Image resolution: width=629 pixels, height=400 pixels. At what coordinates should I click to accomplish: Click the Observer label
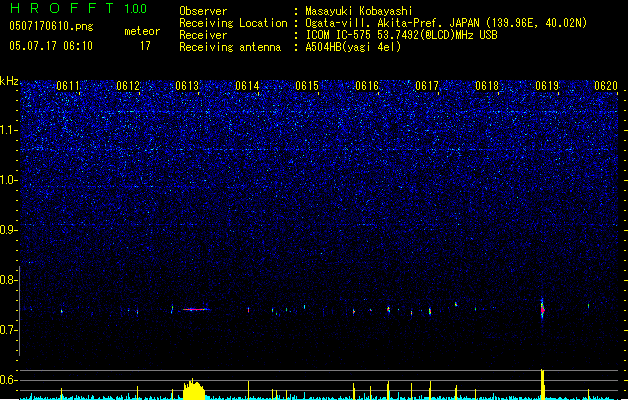tap(203, 11)
